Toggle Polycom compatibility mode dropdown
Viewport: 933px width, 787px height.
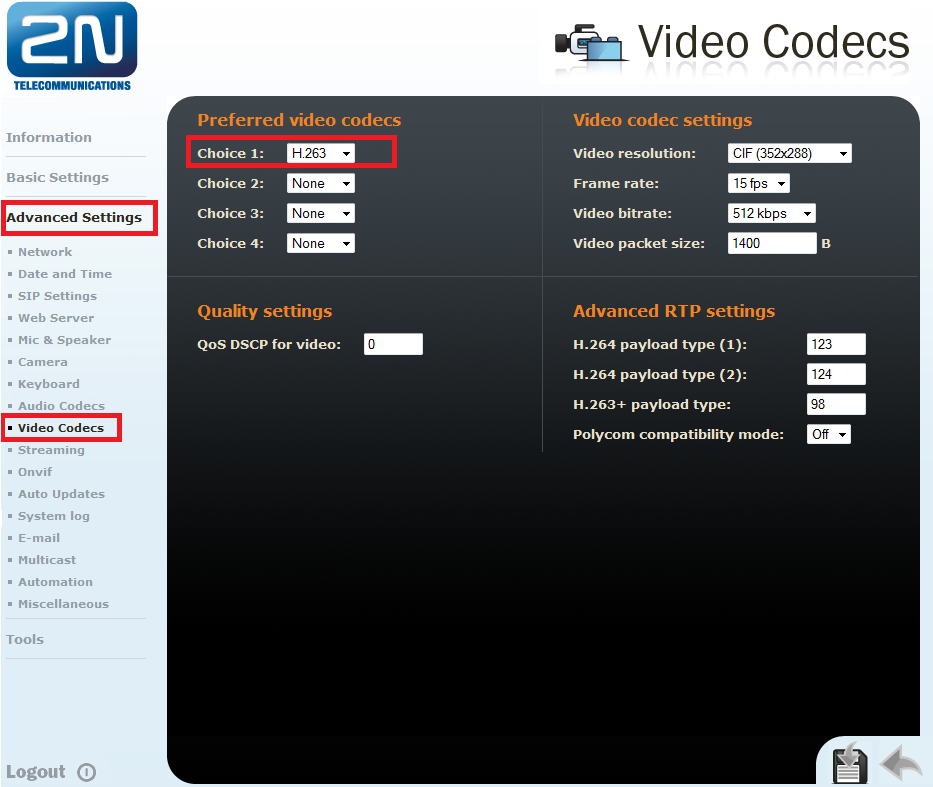(x=828, y=434)
